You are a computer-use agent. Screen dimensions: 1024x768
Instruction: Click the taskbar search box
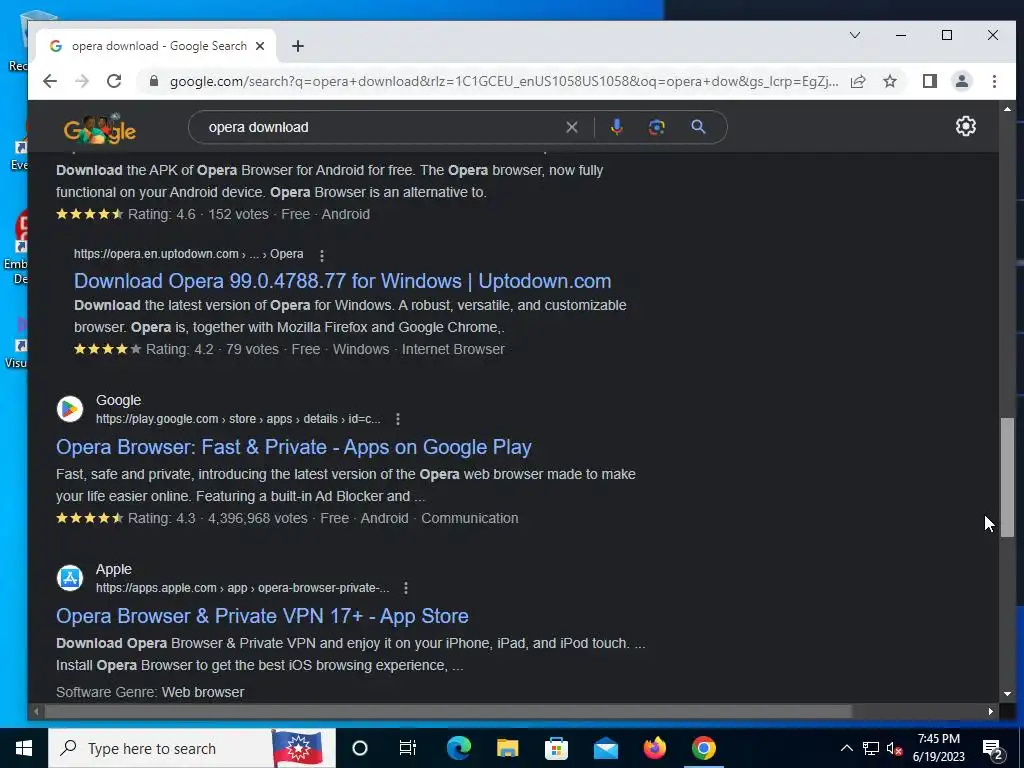click(192, 748)
